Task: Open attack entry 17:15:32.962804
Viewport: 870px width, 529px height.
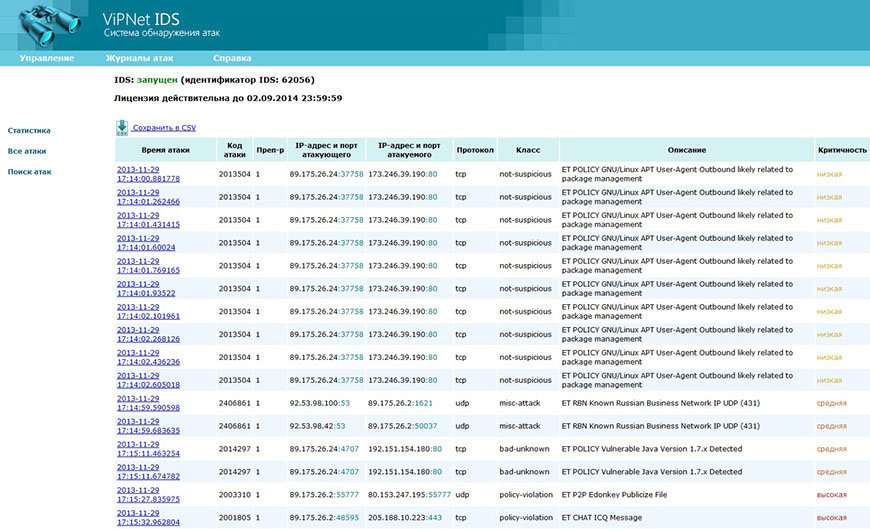Action: tap(148, 517)
